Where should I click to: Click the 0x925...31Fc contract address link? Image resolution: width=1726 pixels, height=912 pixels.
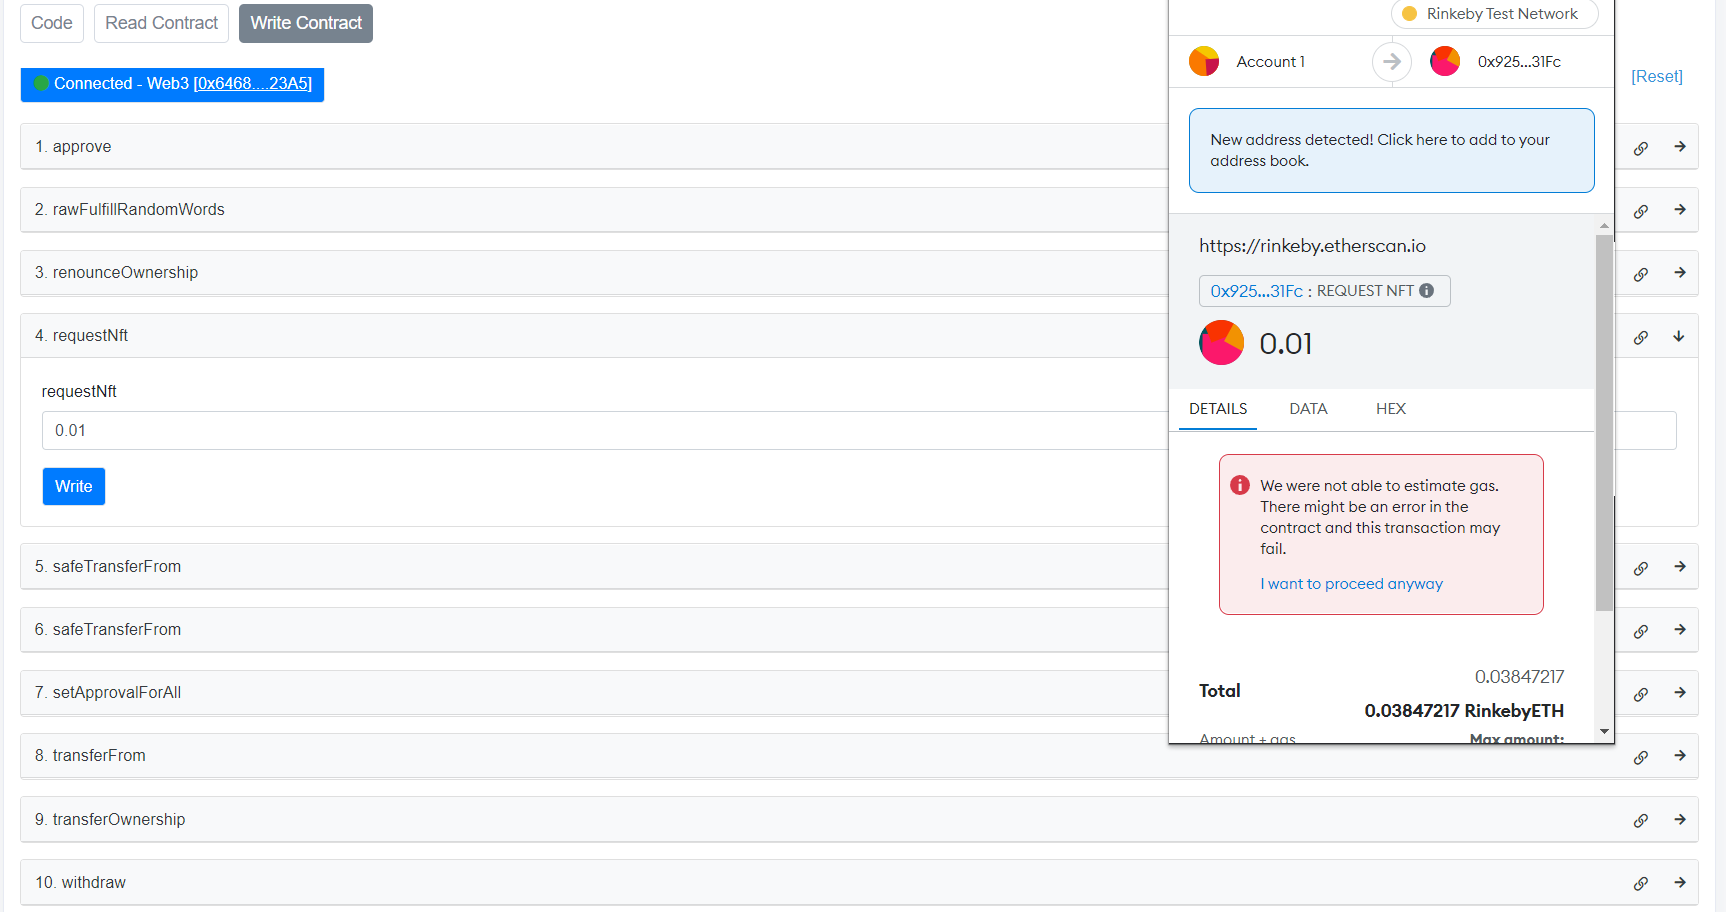tap(1256, 291)
